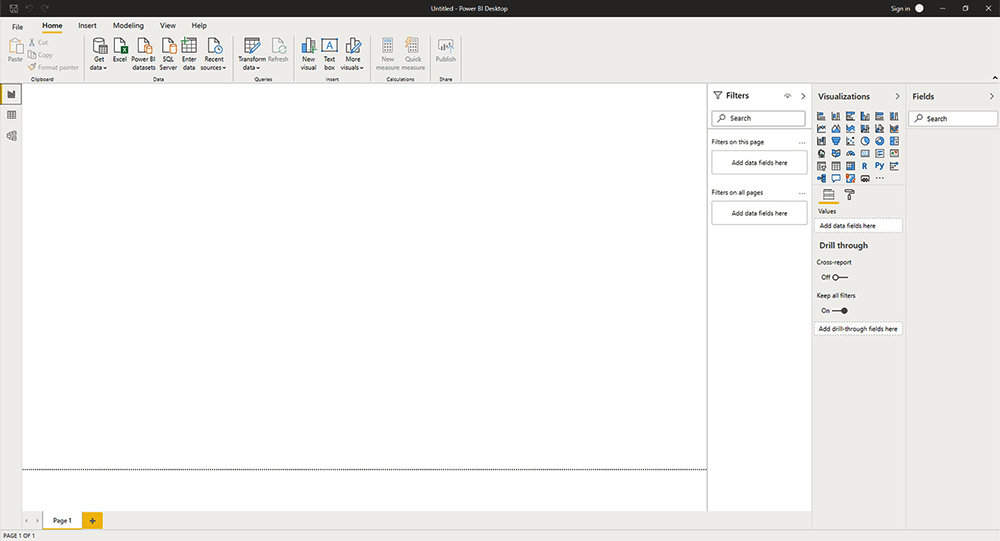Open Transform data dropdown
The image size is (1000, 541).
[252, 54]
